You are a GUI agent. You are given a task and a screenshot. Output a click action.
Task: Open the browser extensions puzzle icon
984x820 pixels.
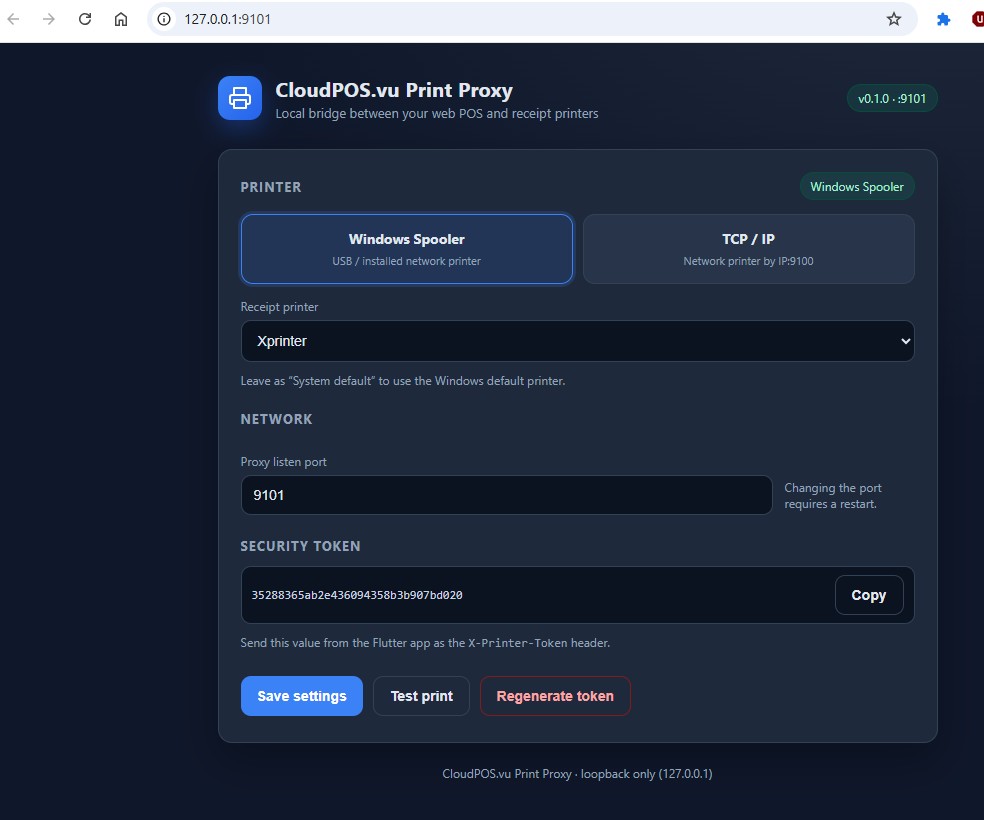click(x=943, y=19)
